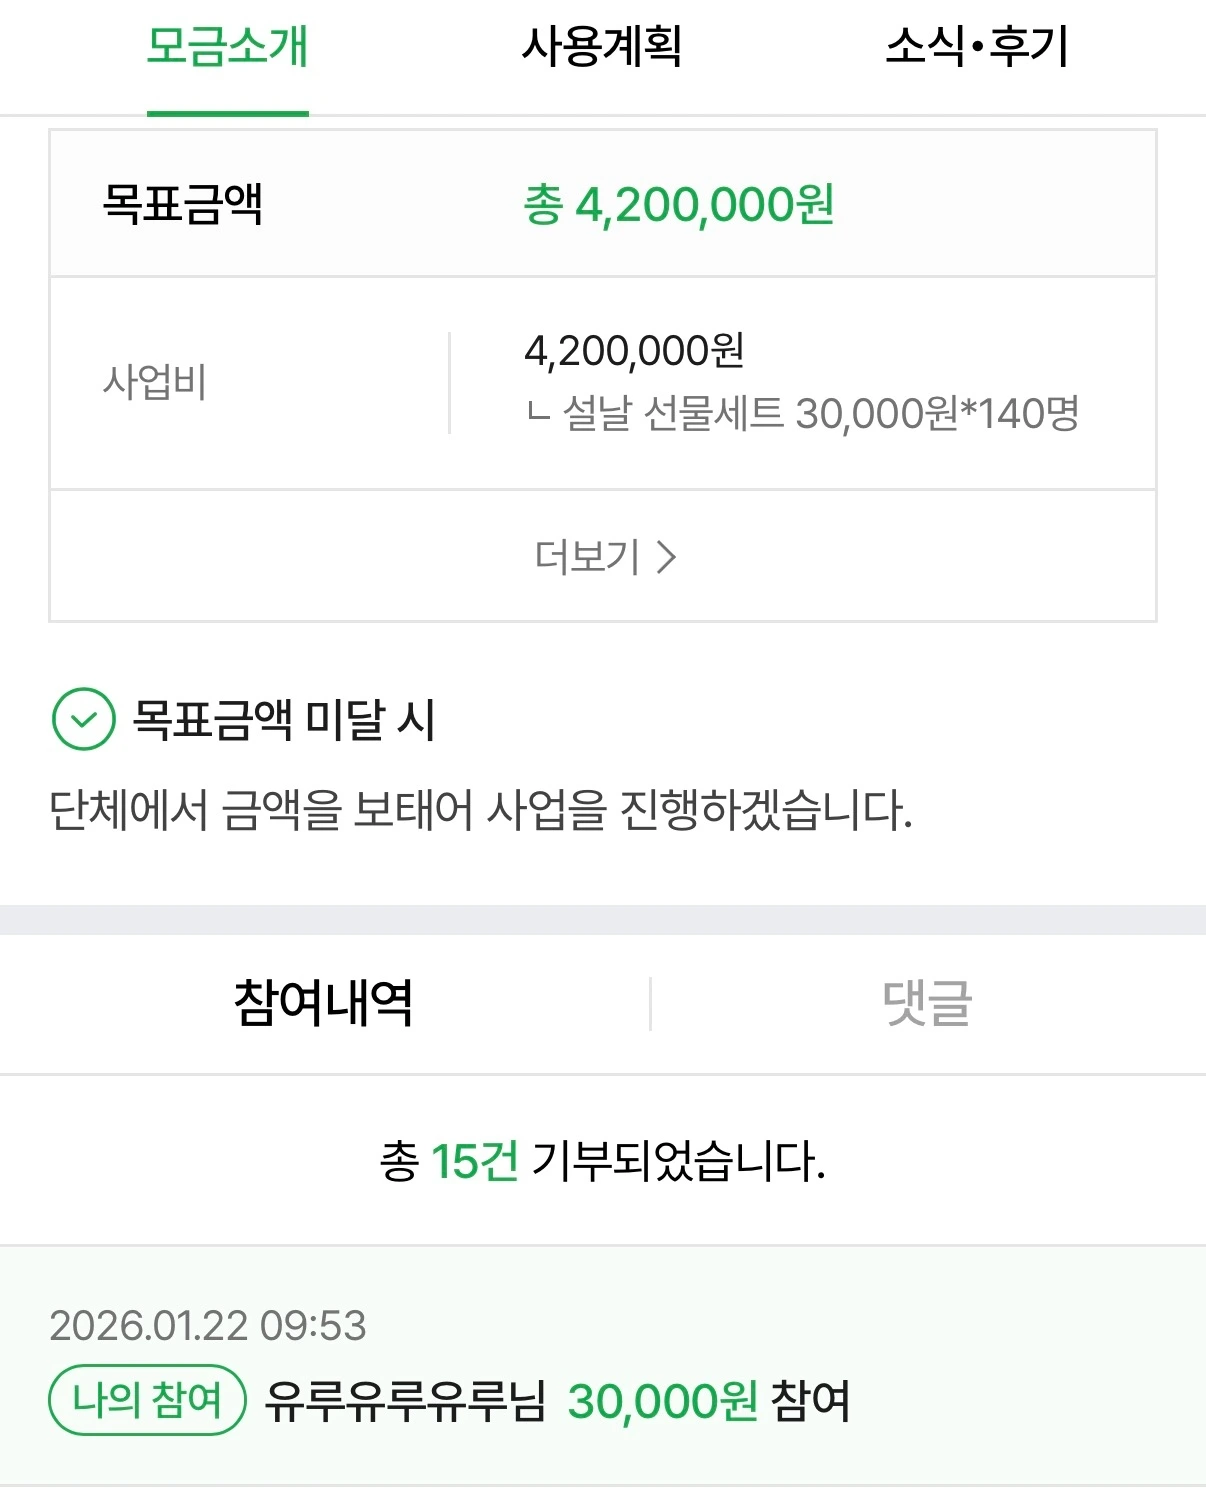Switch to the 사용계획 tab
Viewport: 1206px width, 1491px height.
click(602, 48)
